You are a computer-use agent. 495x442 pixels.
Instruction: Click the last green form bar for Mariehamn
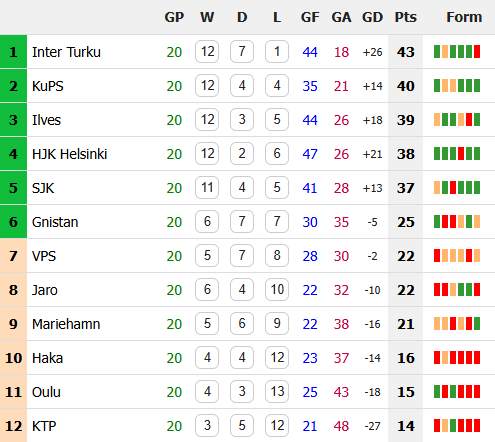pos(477,324)
